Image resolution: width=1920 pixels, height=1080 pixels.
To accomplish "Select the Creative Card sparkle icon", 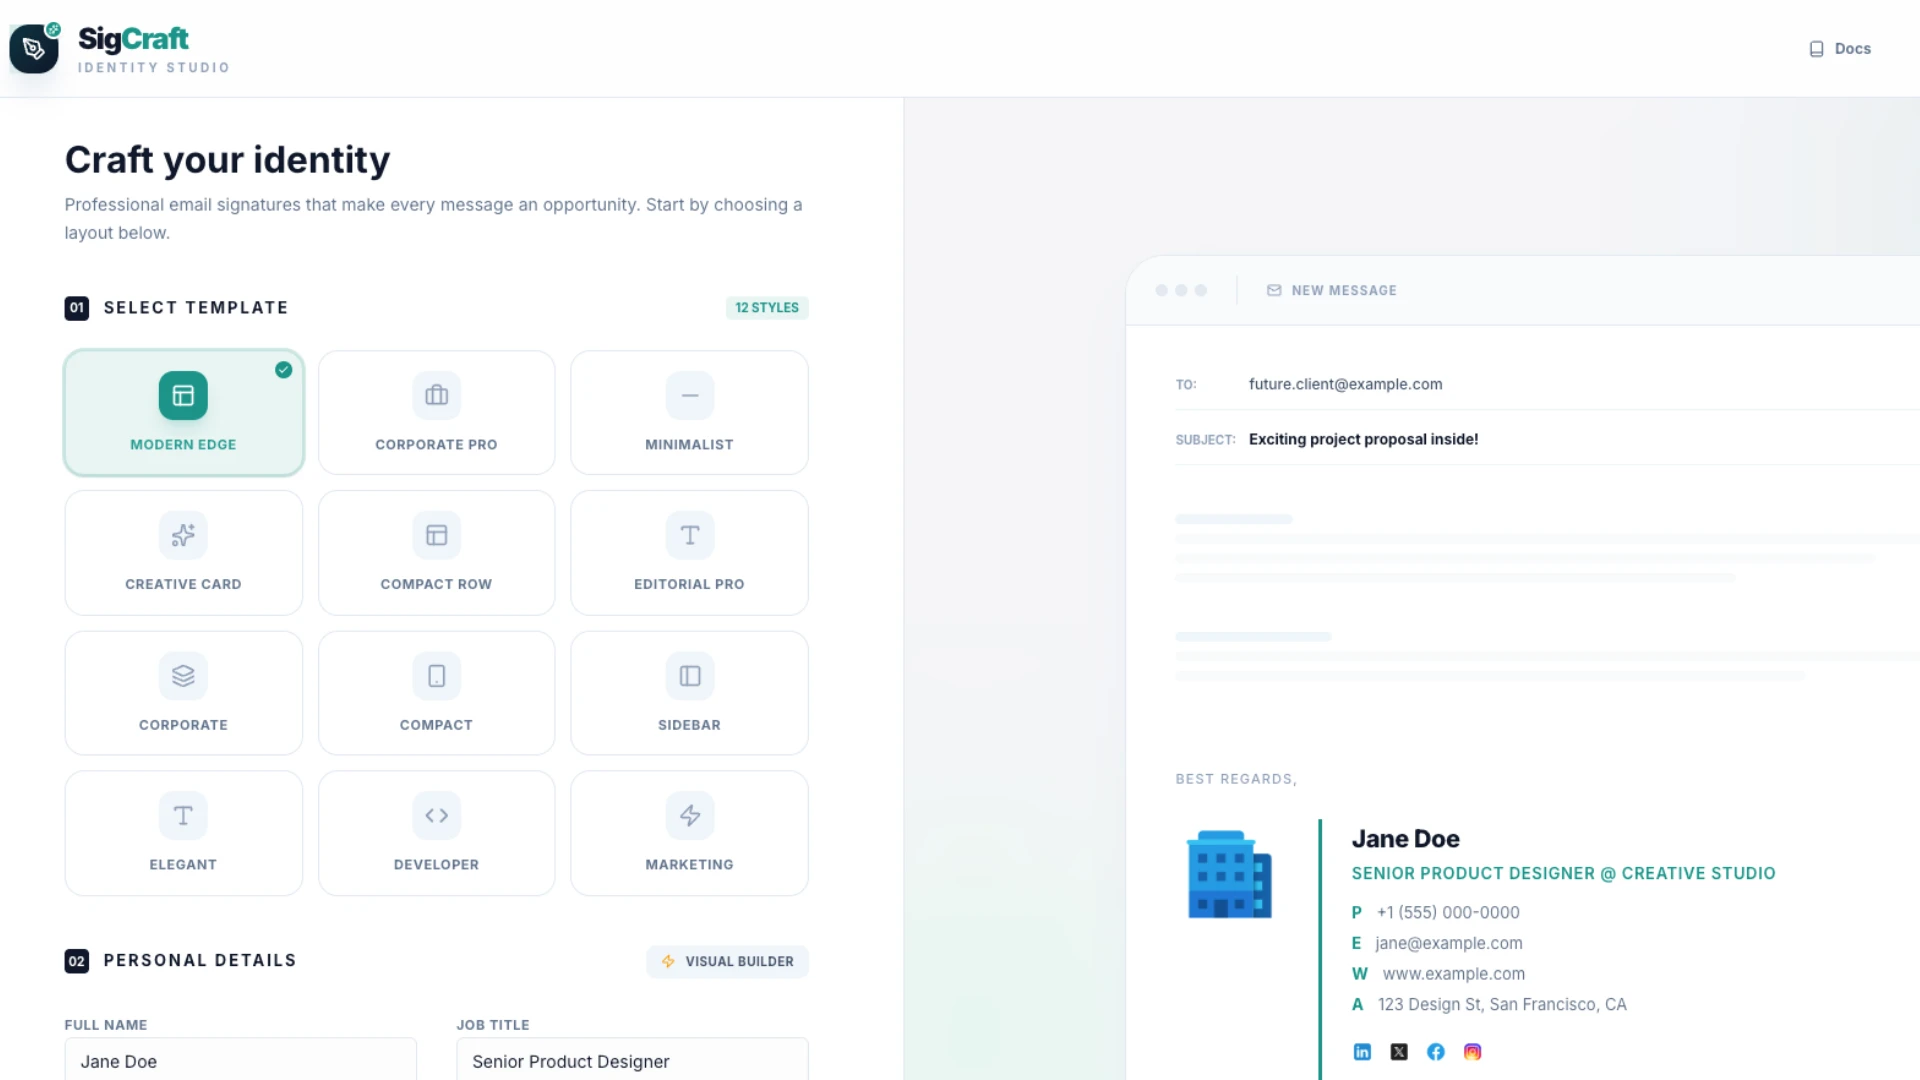I will coord(183,535).
